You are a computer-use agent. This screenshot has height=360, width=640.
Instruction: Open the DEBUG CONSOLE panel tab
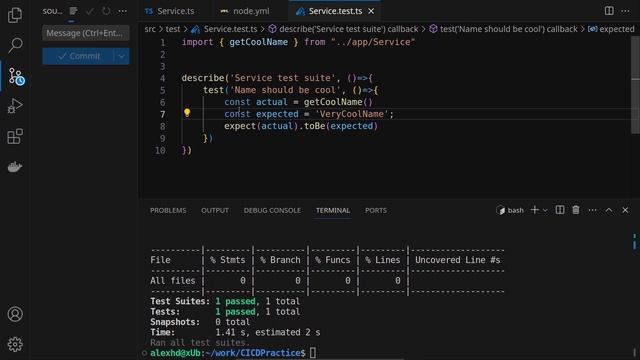pyautogui.click(x=272, y=210)
